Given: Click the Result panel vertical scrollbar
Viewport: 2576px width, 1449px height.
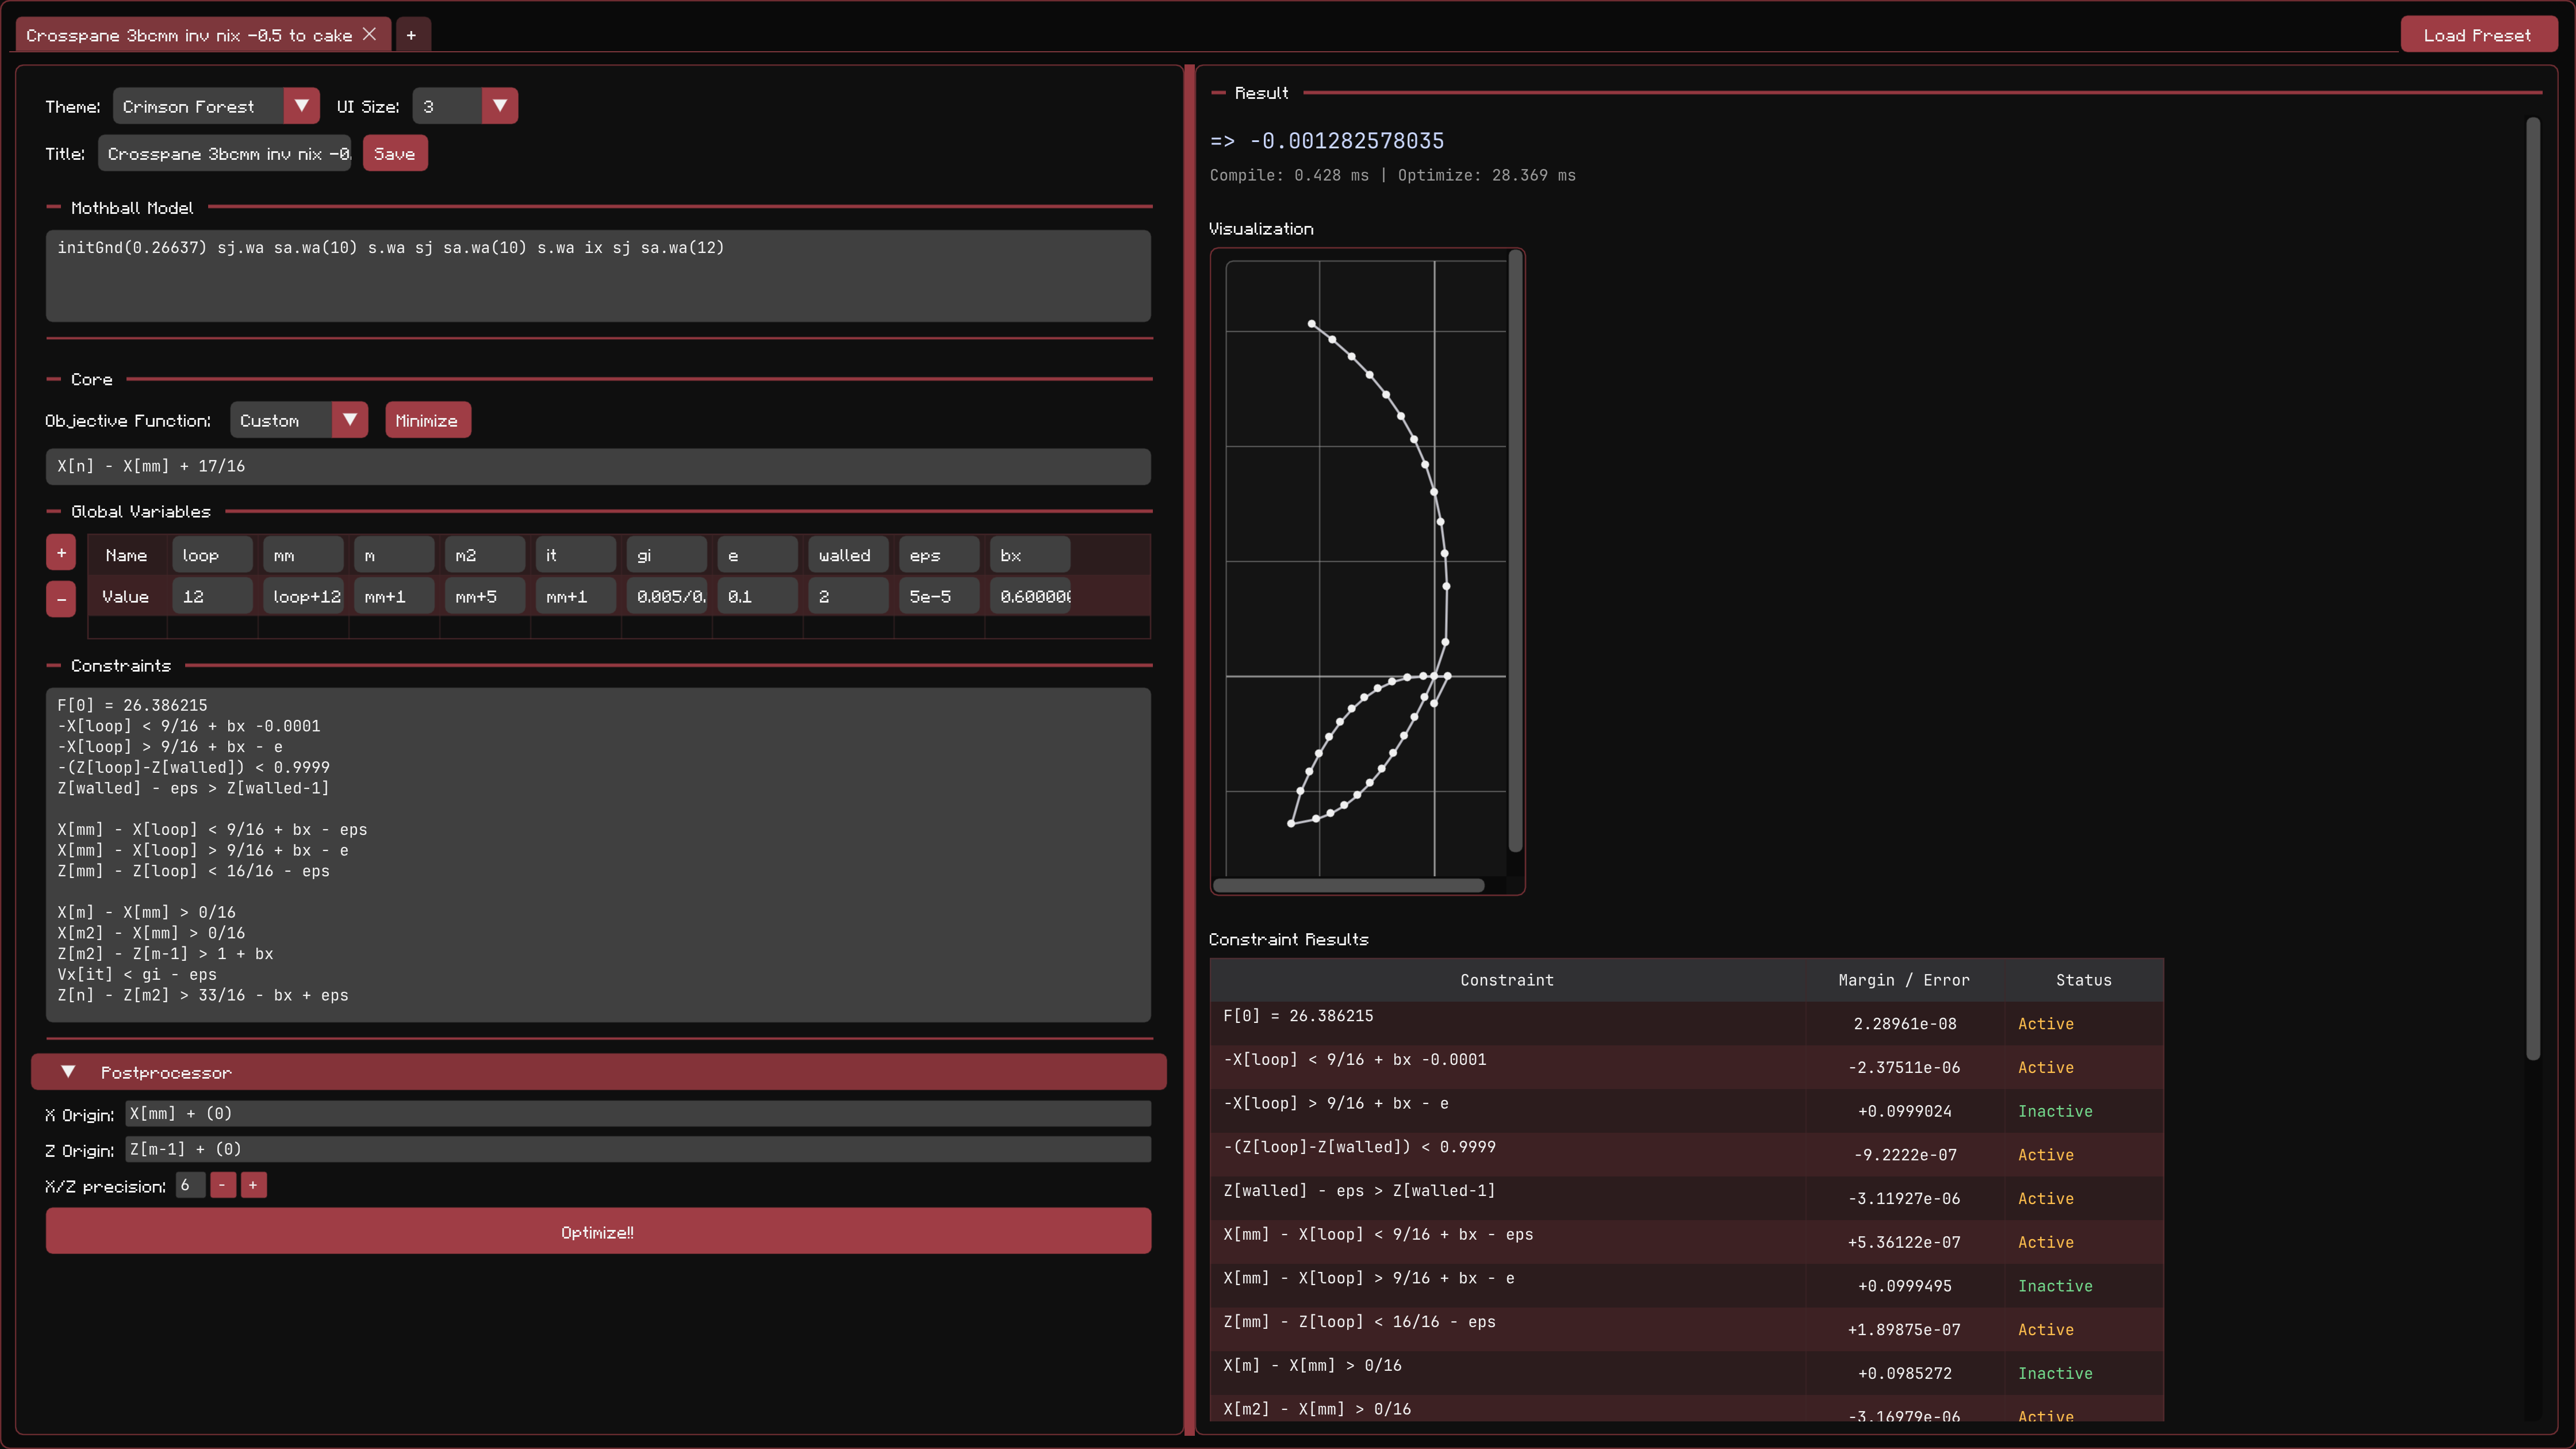Looking at the screenshot, I should pyautogui.click(x=2533, y=590).
